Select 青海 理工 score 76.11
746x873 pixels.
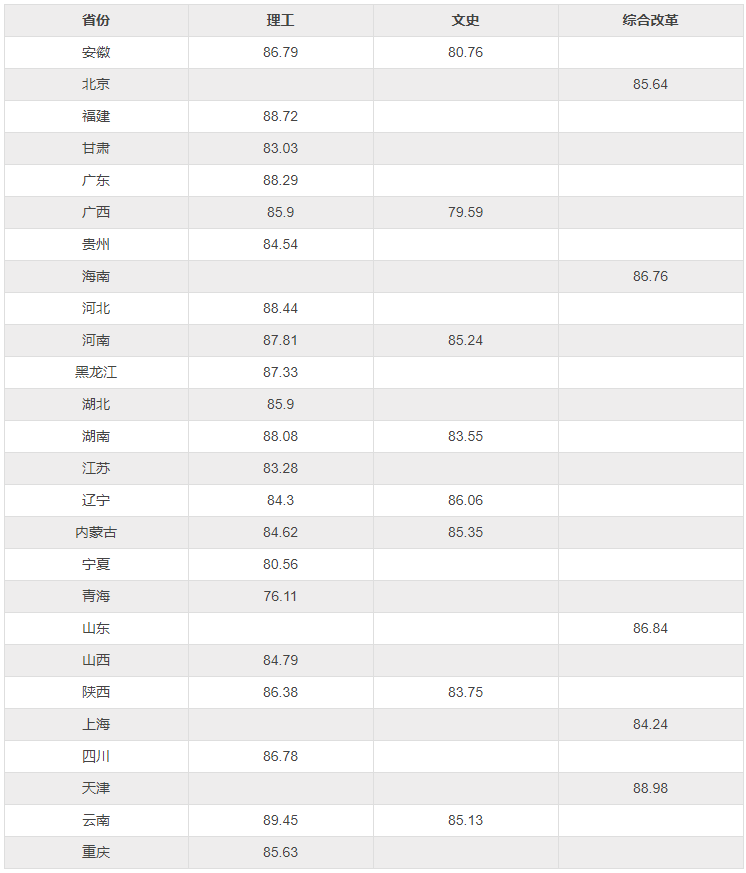point(280,596)
